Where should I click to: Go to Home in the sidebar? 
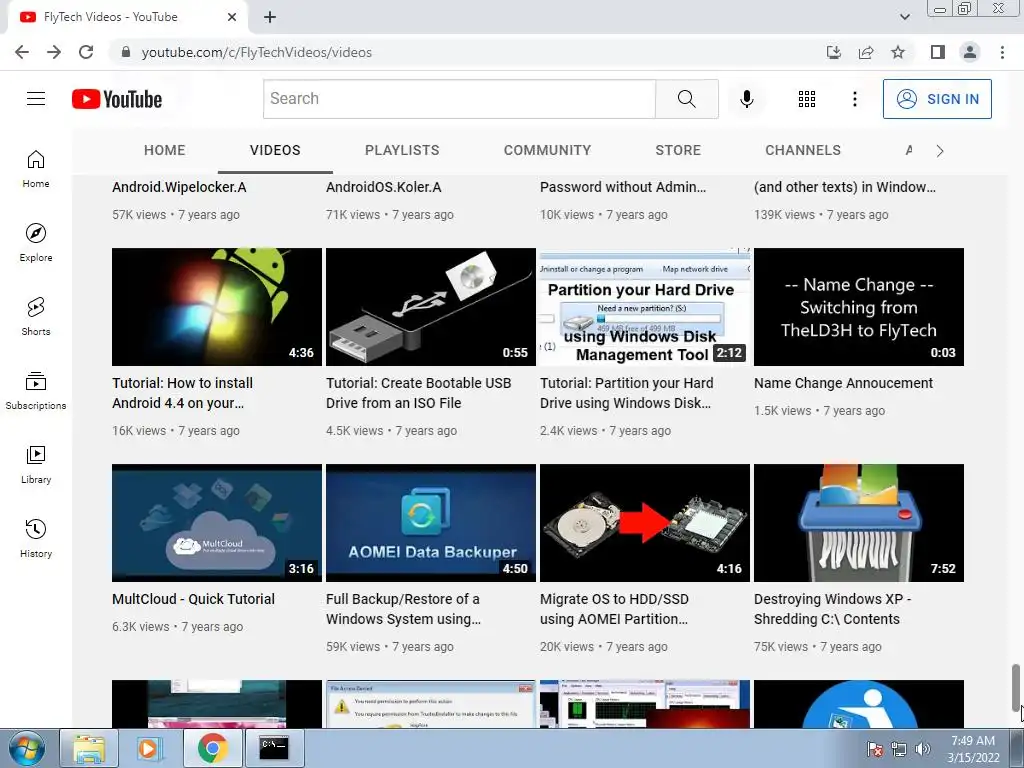[x=36, y=168]
